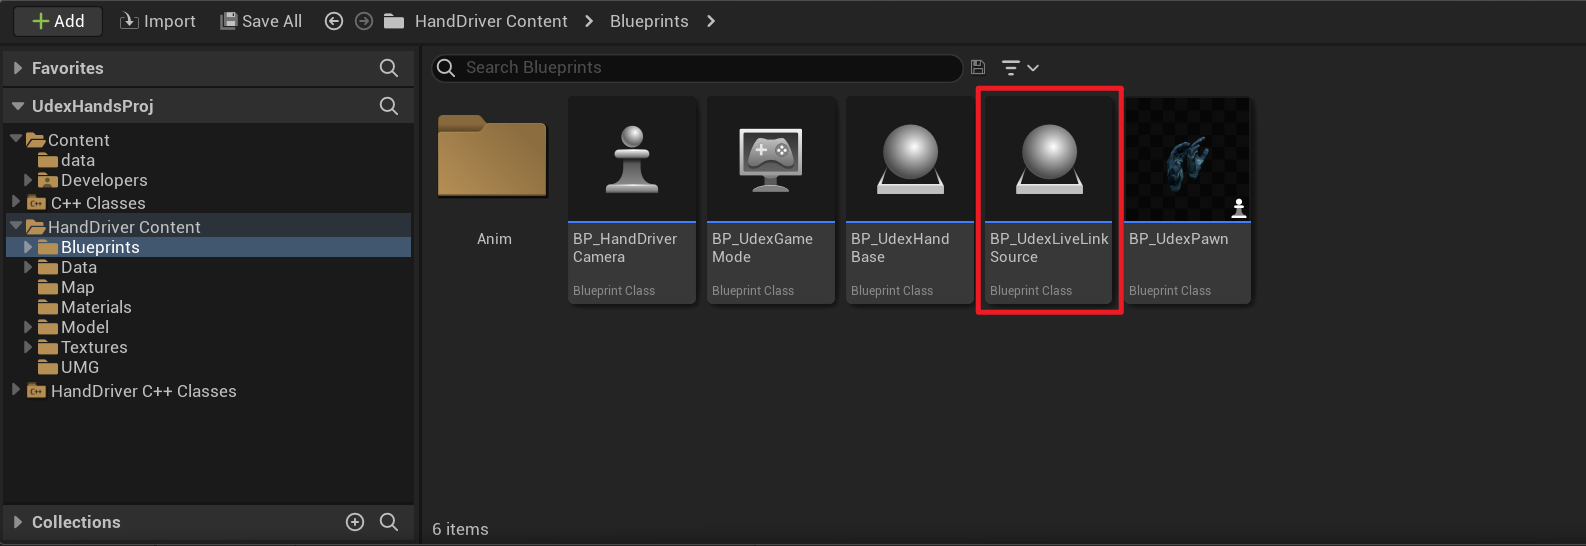Expand the Collections panel
The width and height of the screenshot is (1586, 546).
pos(18,522)
